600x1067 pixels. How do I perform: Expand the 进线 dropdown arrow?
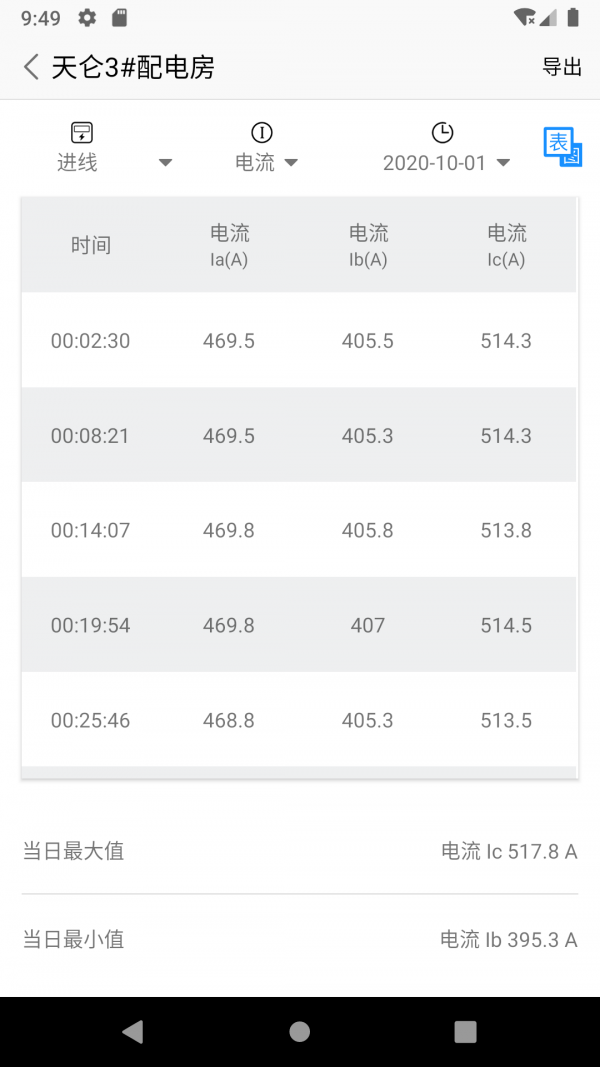click(166, 163)
